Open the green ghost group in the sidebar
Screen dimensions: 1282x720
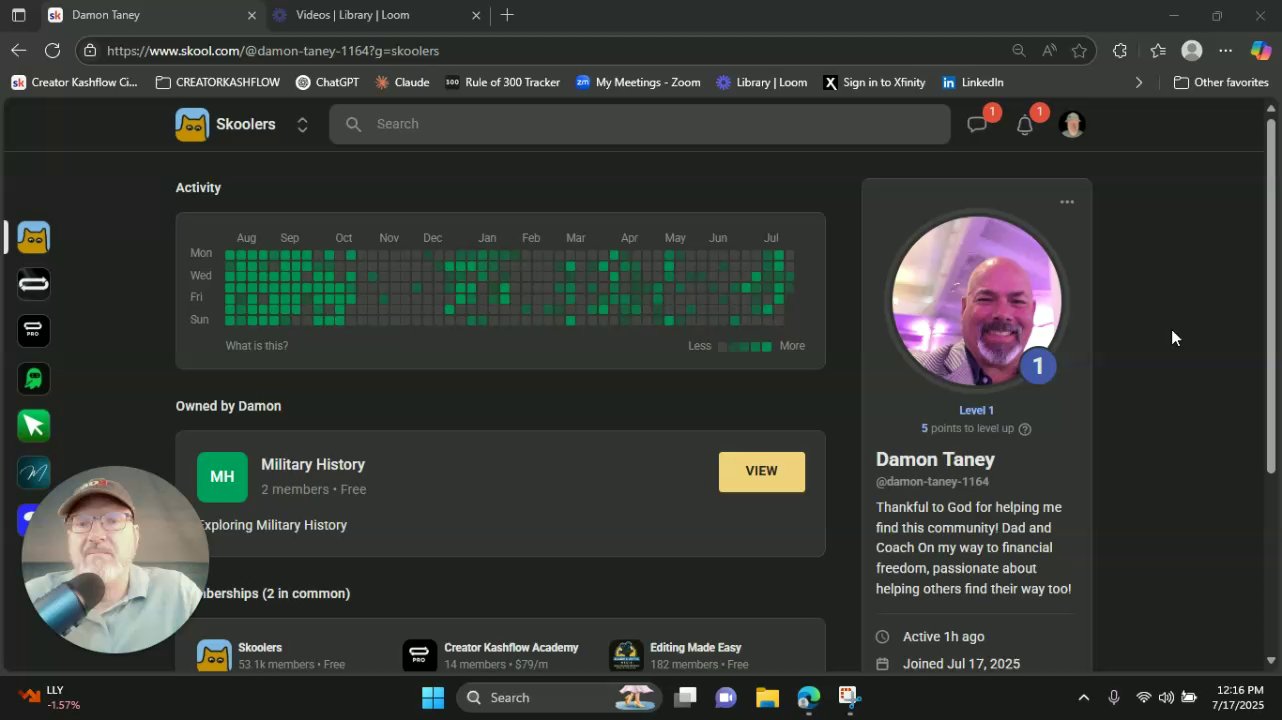pyautogui.click(x=33, y=378)
